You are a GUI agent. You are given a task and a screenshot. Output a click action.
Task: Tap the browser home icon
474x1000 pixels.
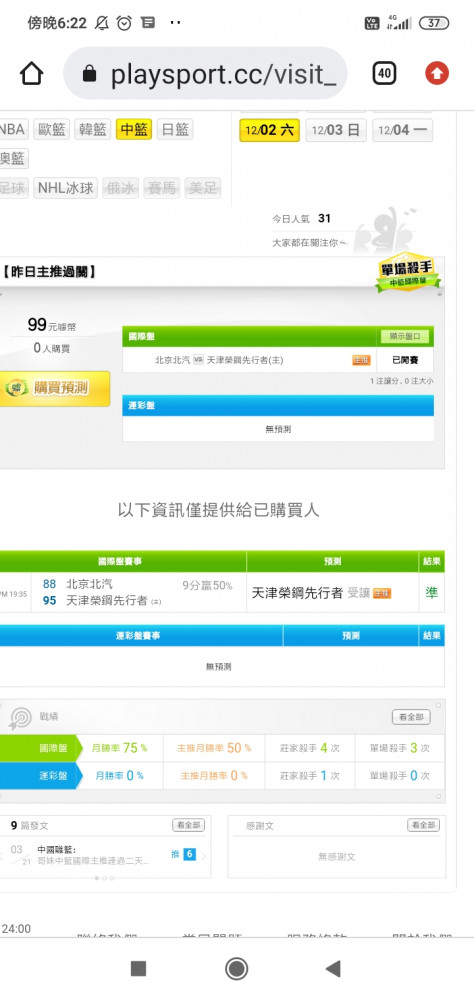(31, 74)
